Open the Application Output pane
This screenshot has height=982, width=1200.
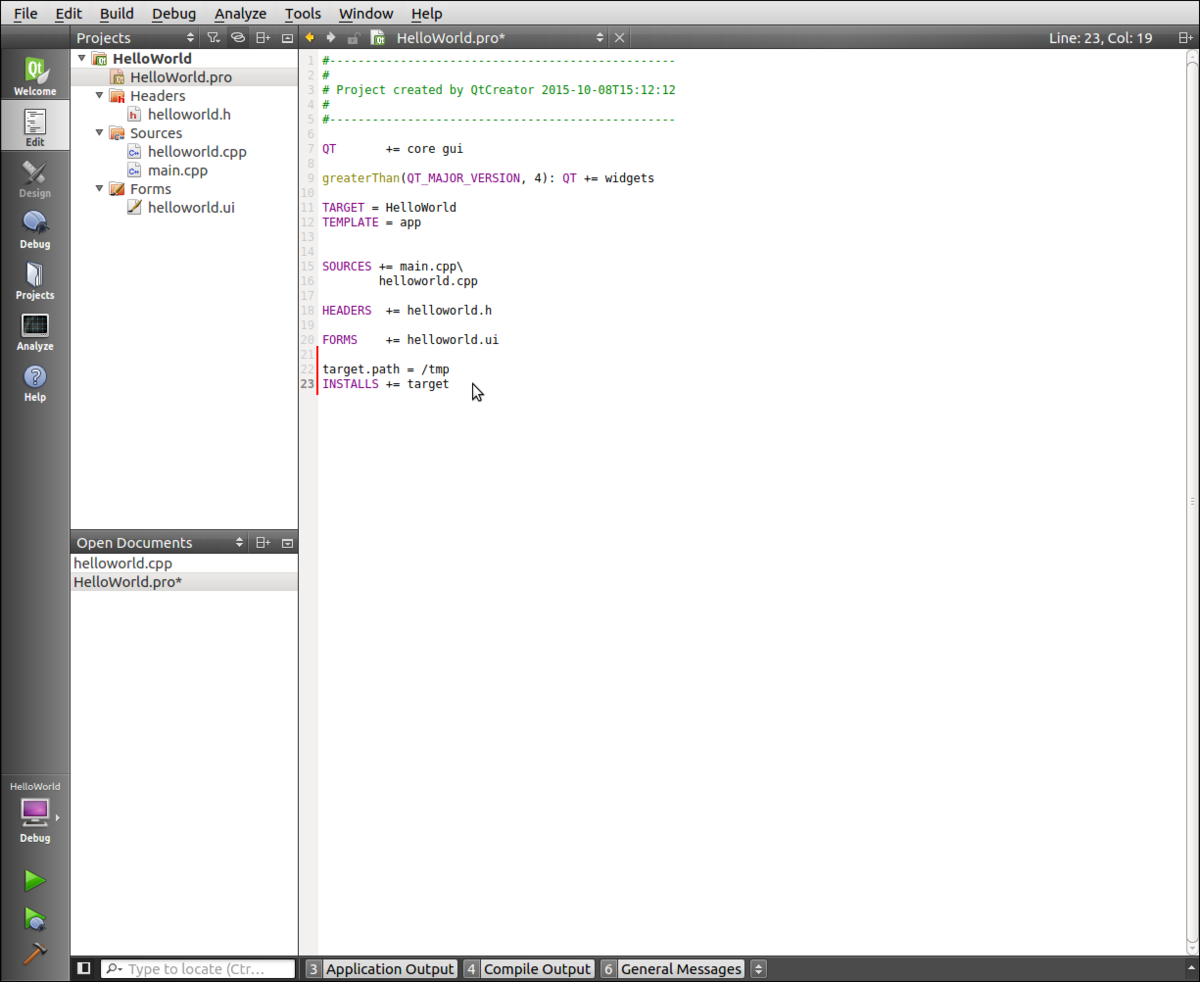390,968
